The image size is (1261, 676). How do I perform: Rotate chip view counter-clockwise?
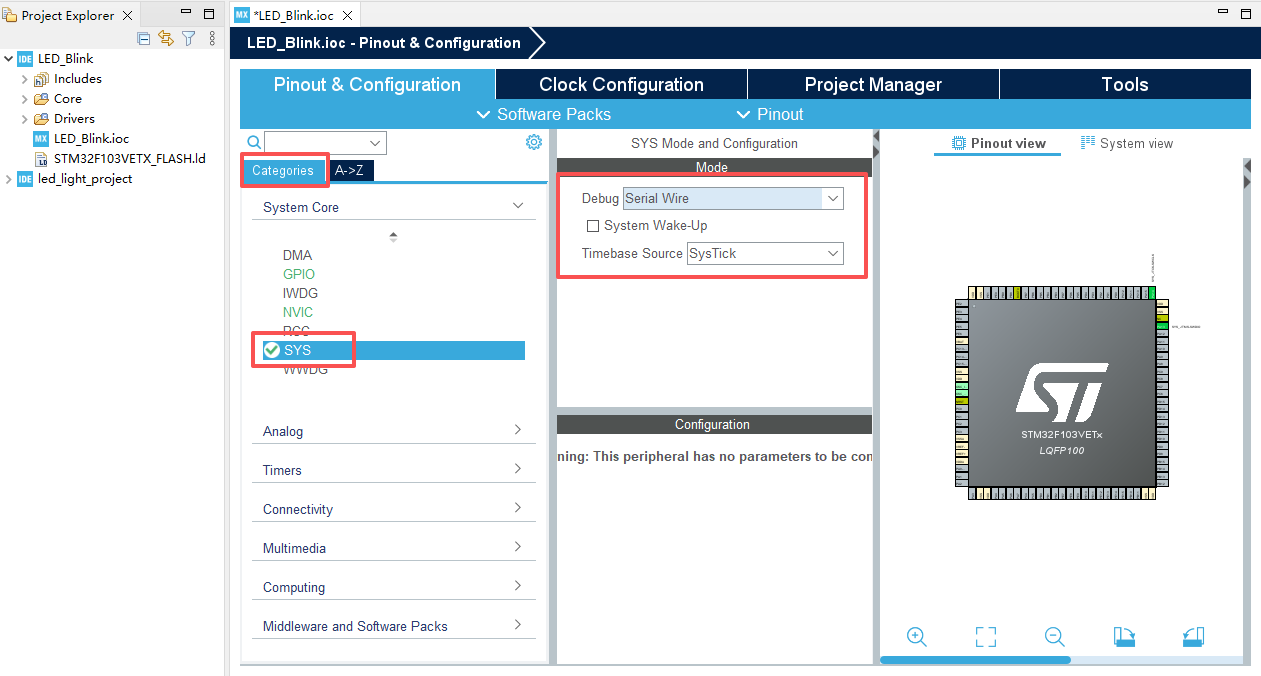pos(1193,637)
